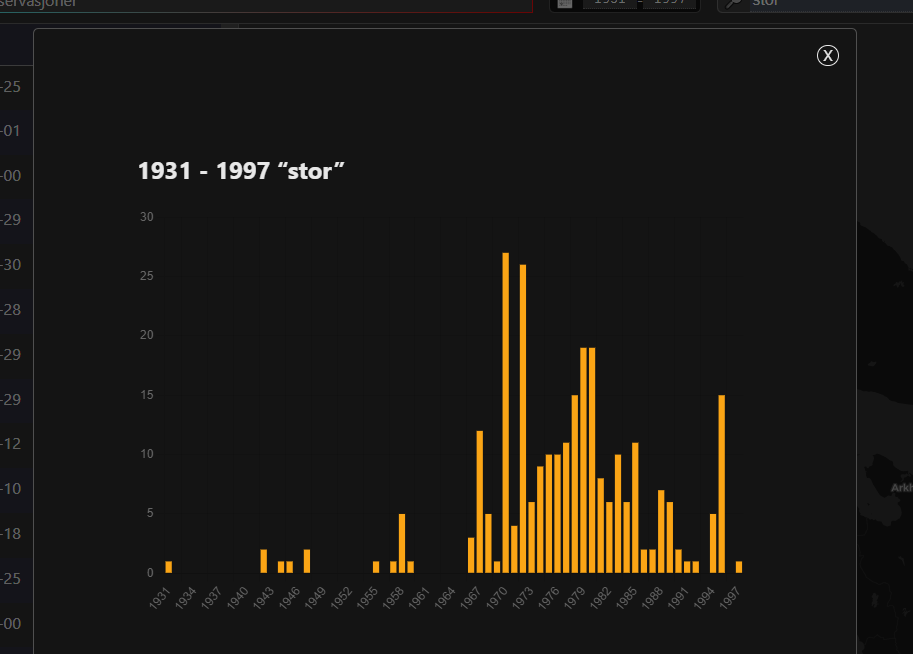Click the x-axis label "1931"

[160, 598]
